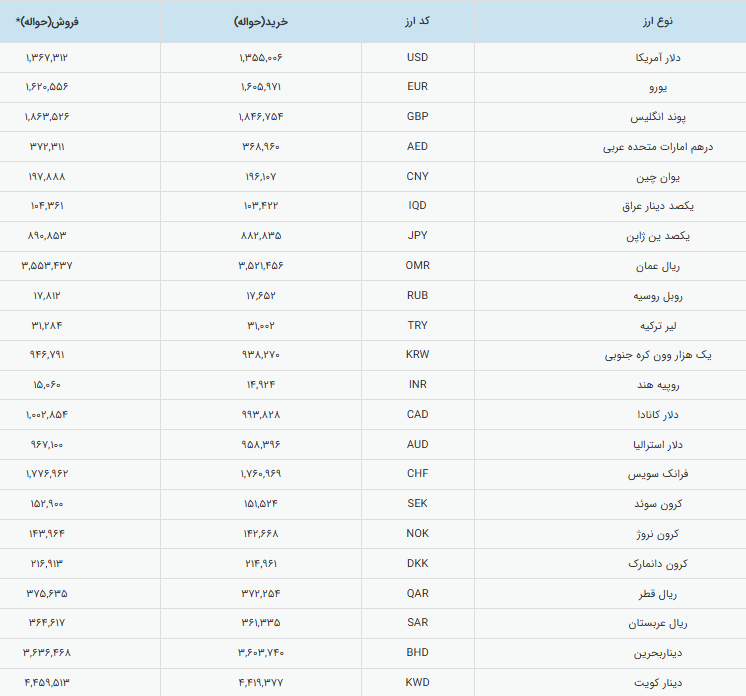Click the 'خرید(حواله)' column header
746x696 pixels.
coord(259,21)
